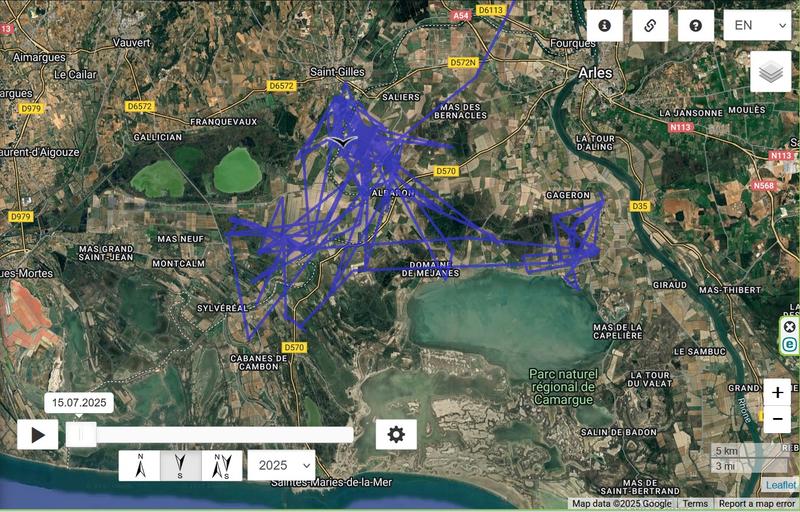Click the Franquevaux place label
The height and width of the screenshot is (512, 800).
pos(223,121)
